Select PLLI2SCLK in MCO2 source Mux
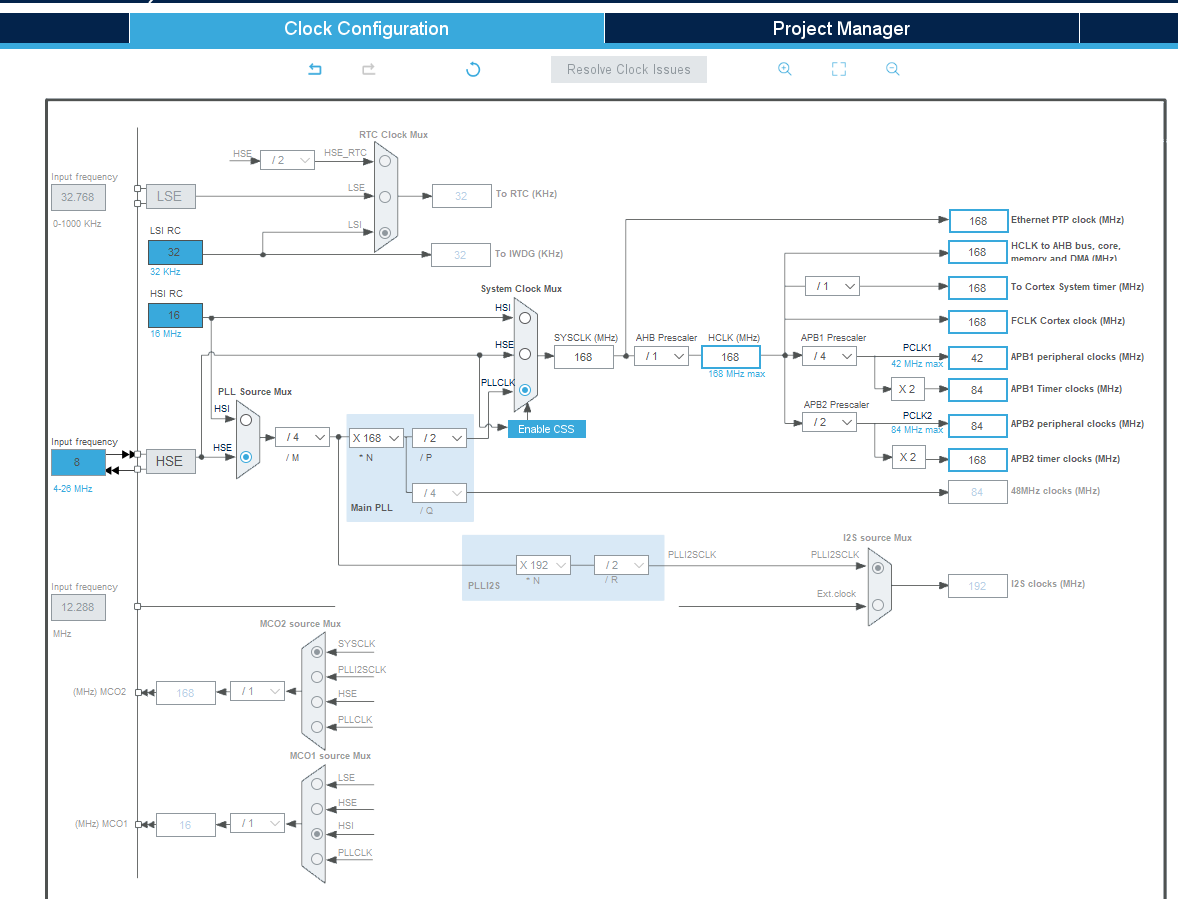The height and width of the screenshot is (899, 1178). click(x=317, y=677)
